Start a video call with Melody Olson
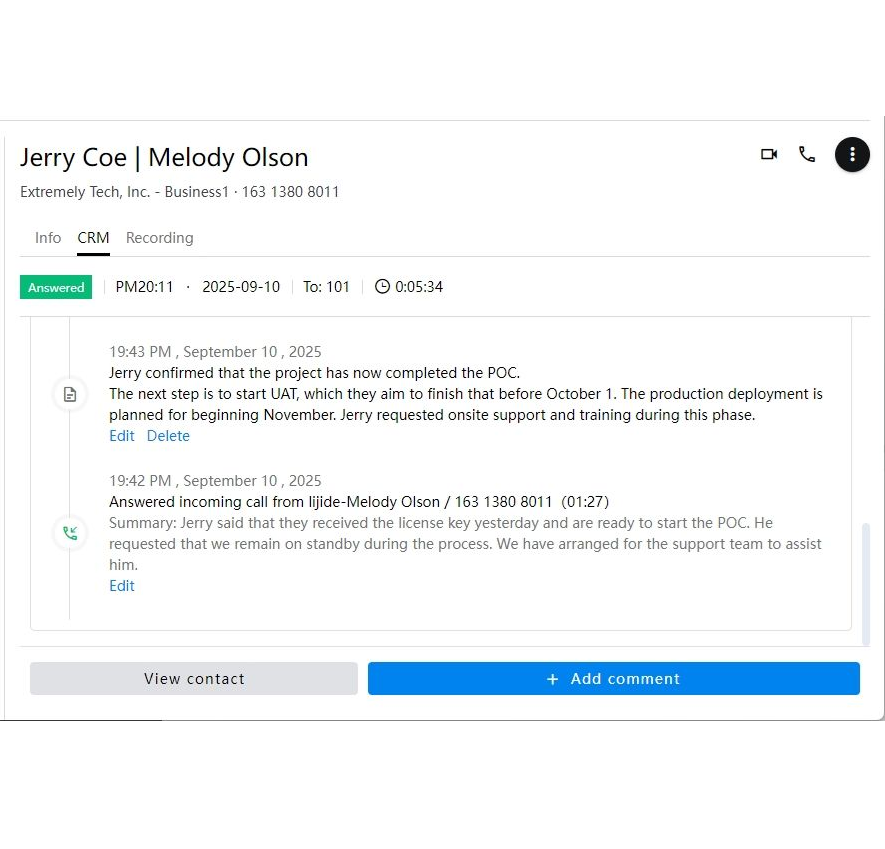885x849 pixels. 768,154
